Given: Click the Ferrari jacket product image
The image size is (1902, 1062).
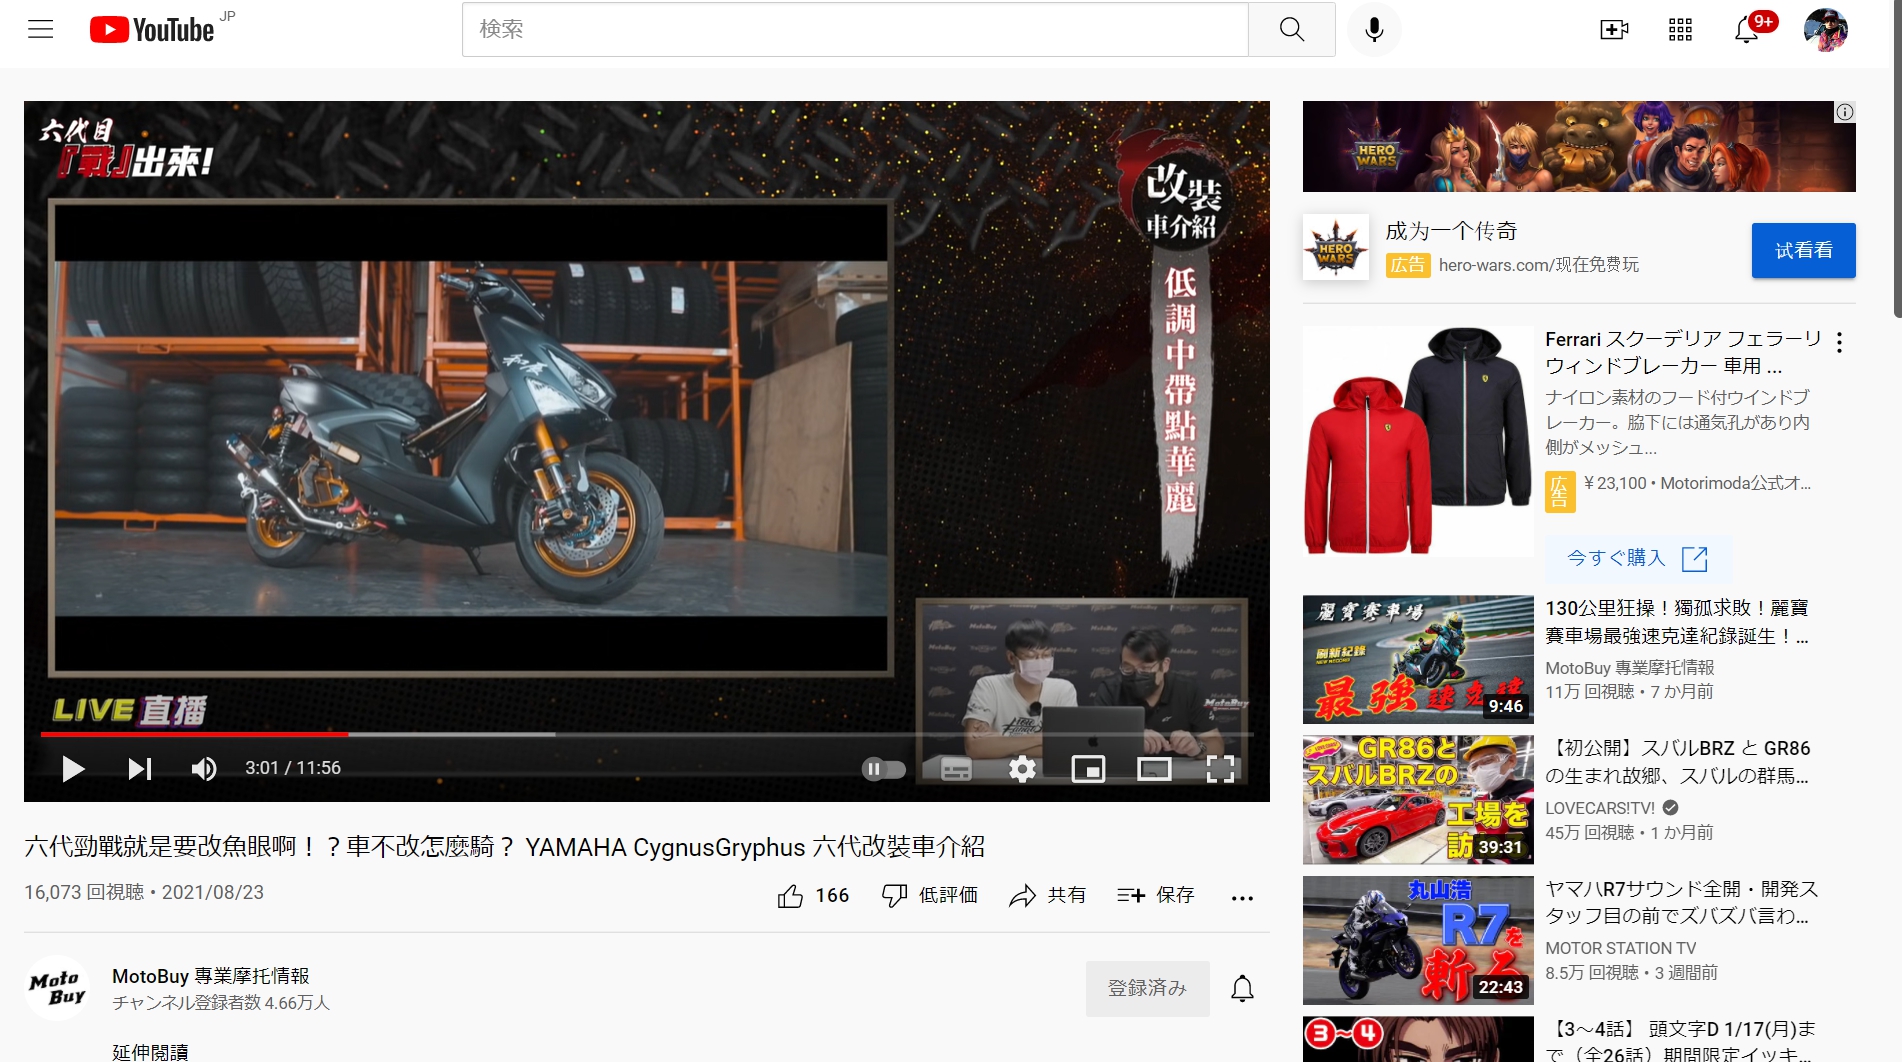Looking at the screenshot, I should click(x=1418, y=441).
